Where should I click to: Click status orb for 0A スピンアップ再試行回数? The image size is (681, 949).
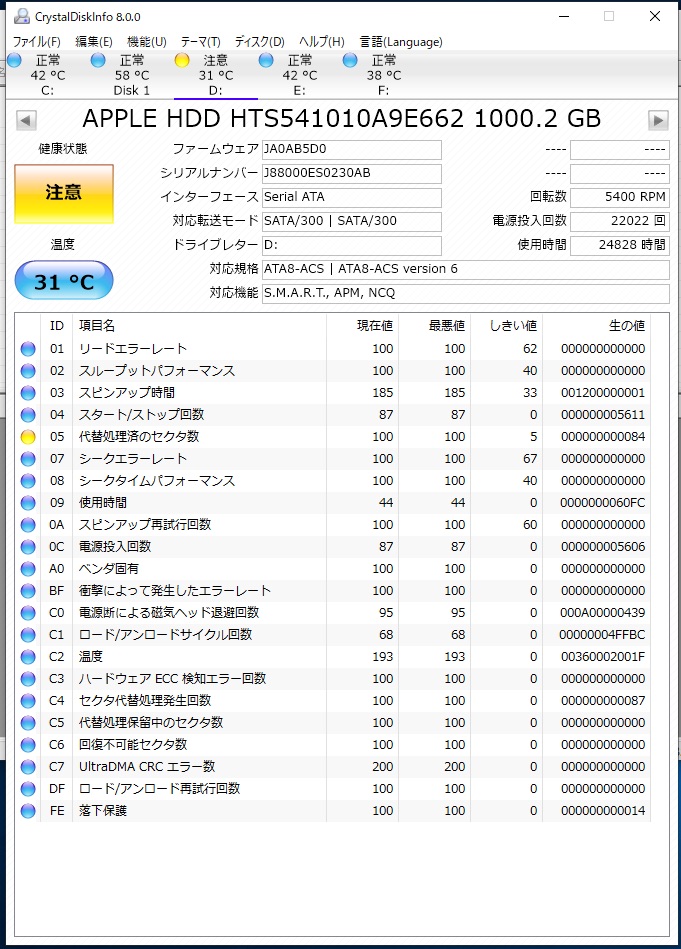[28, 525]
